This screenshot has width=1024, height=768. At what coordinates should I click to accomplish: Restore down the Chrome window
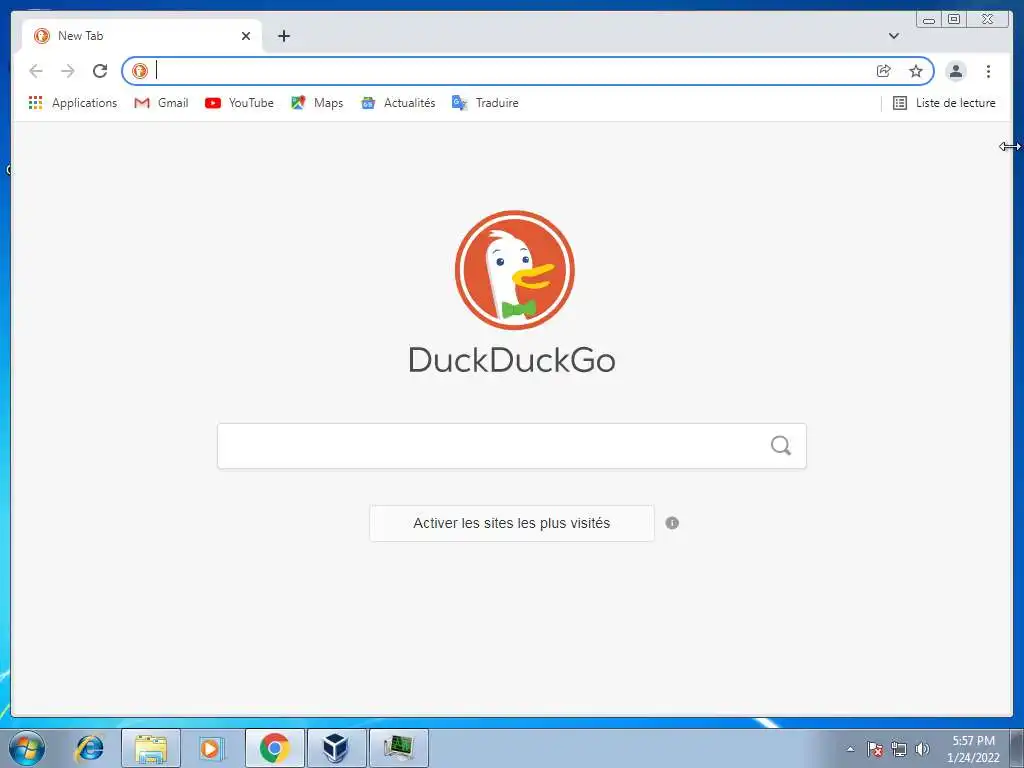click(x=954, y=20)
